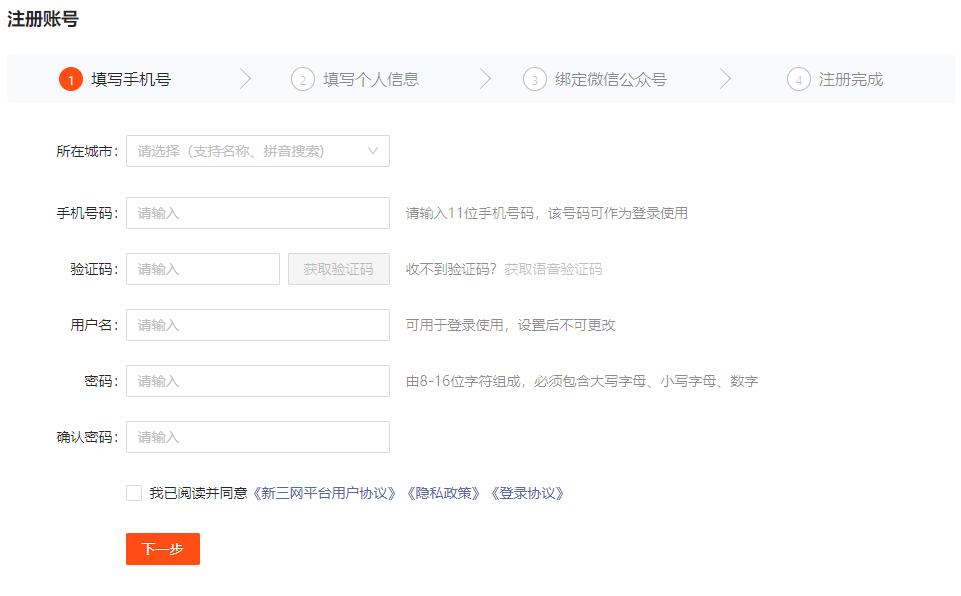Select the 注册完成 step label
This screenshot has height=596, width=961.
[851, 79]
